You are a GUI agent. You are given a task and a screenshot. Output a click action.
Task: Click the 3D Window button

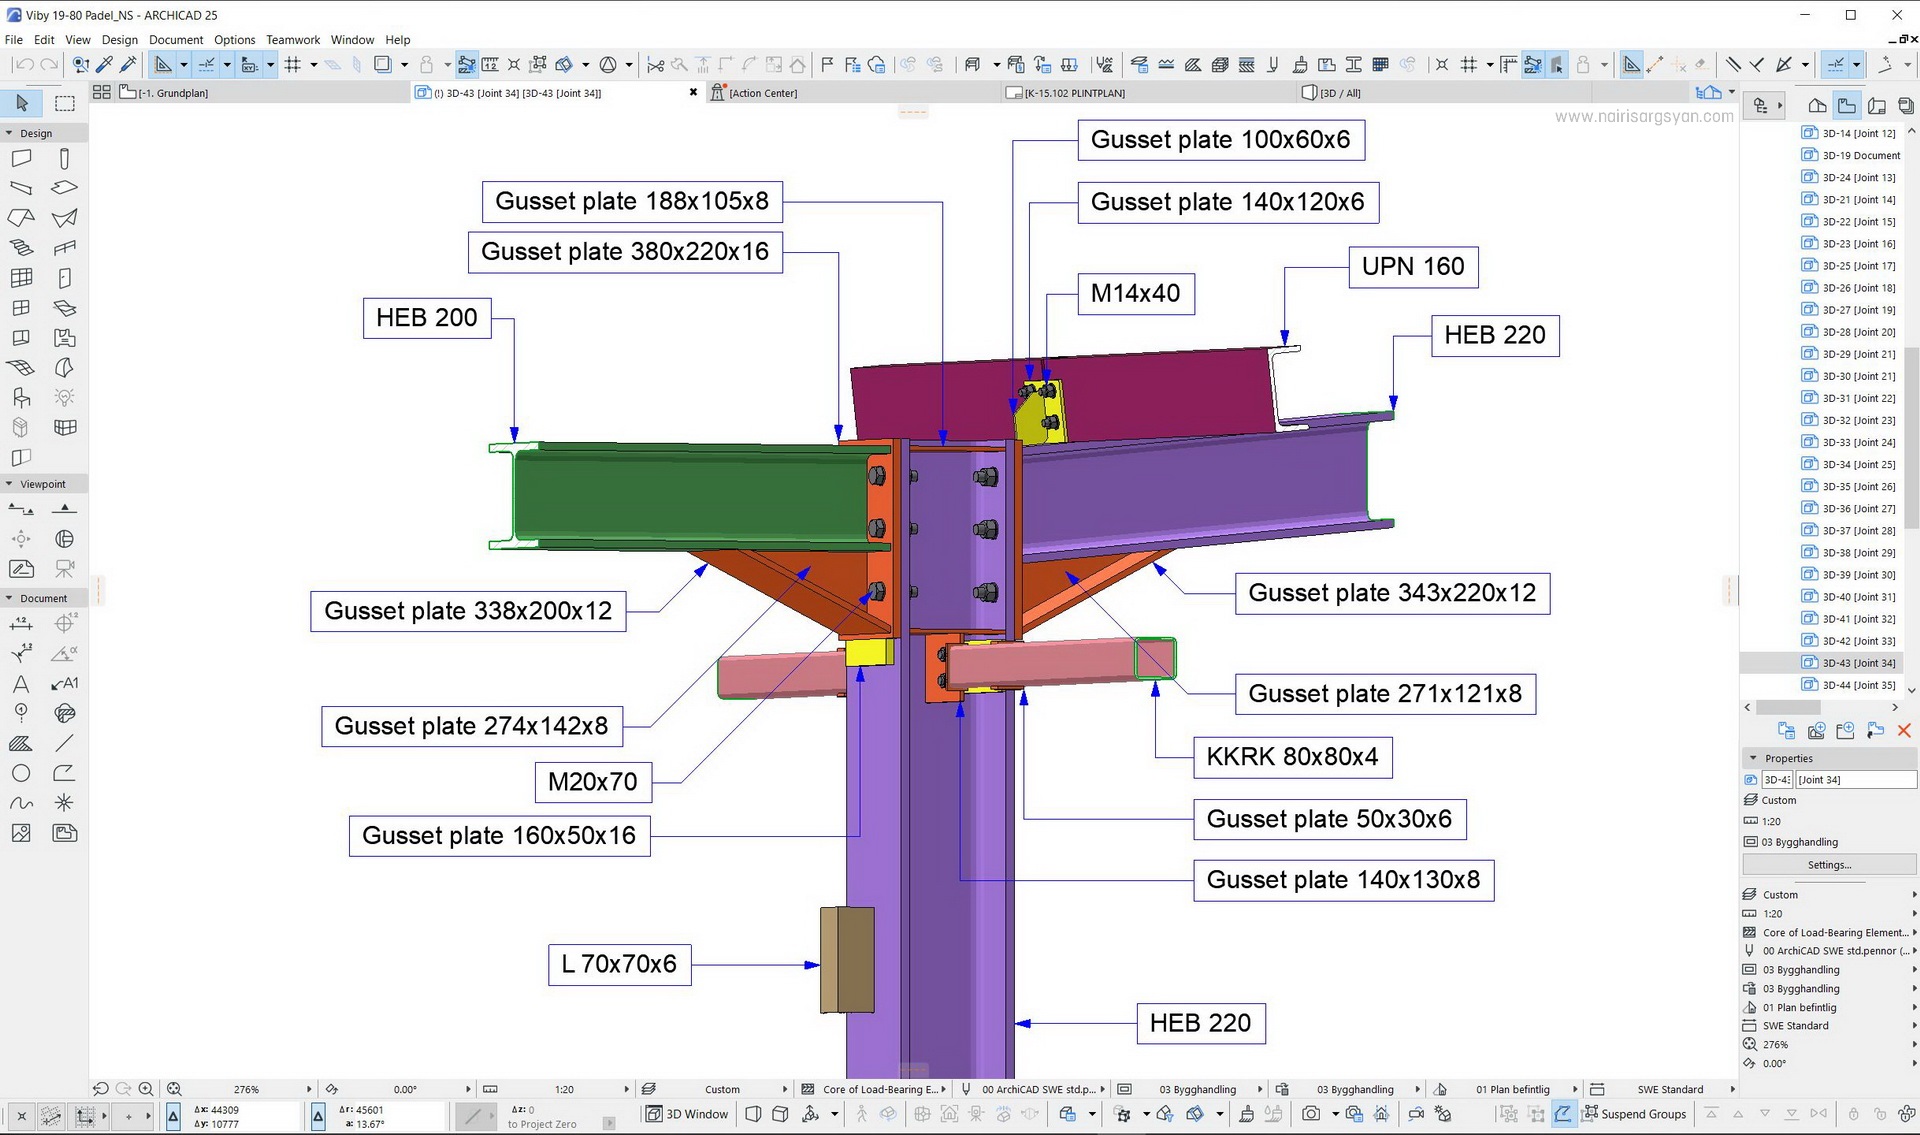click(687, 1114)
